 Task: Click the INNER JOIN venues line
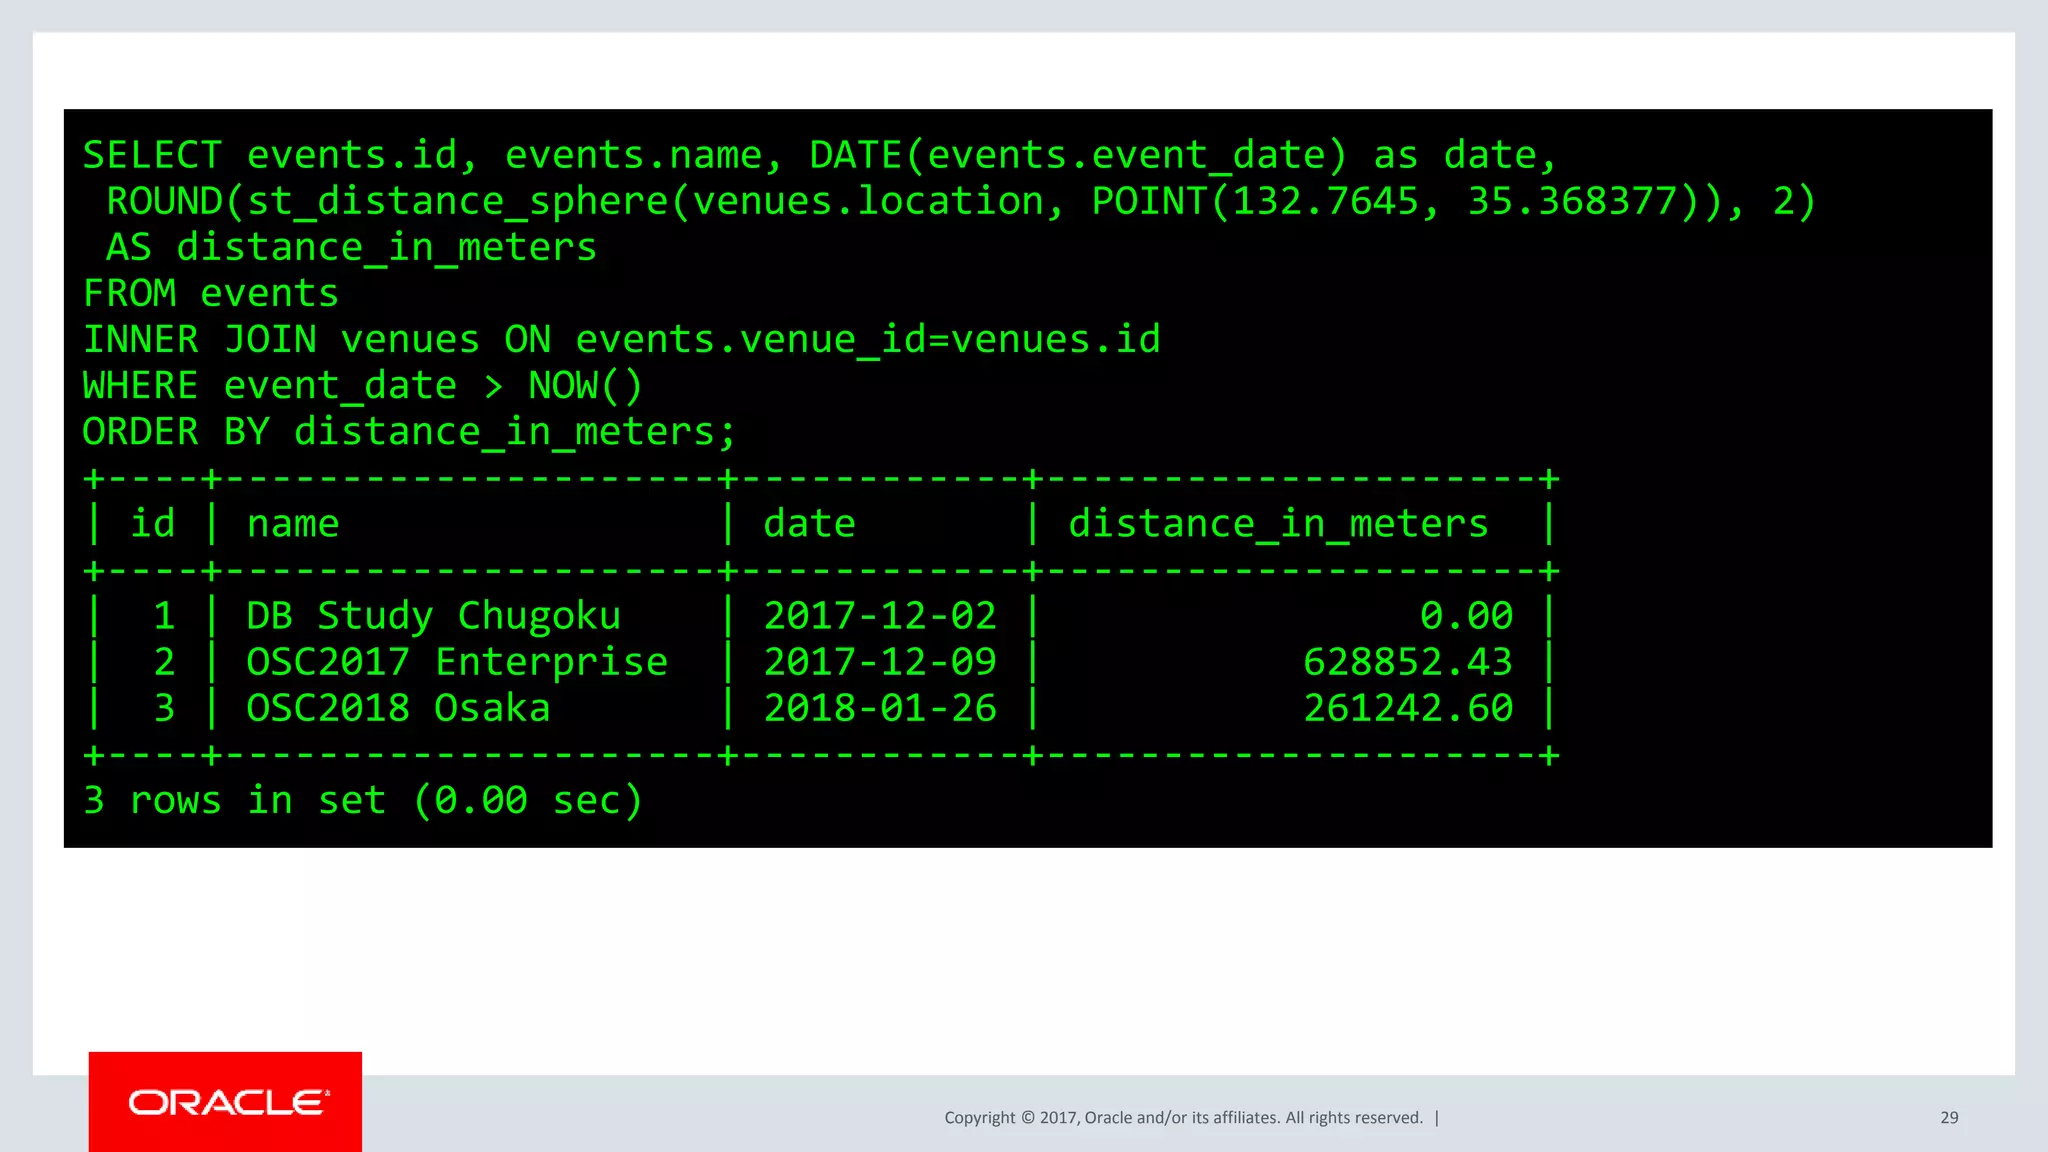point(621,340)
